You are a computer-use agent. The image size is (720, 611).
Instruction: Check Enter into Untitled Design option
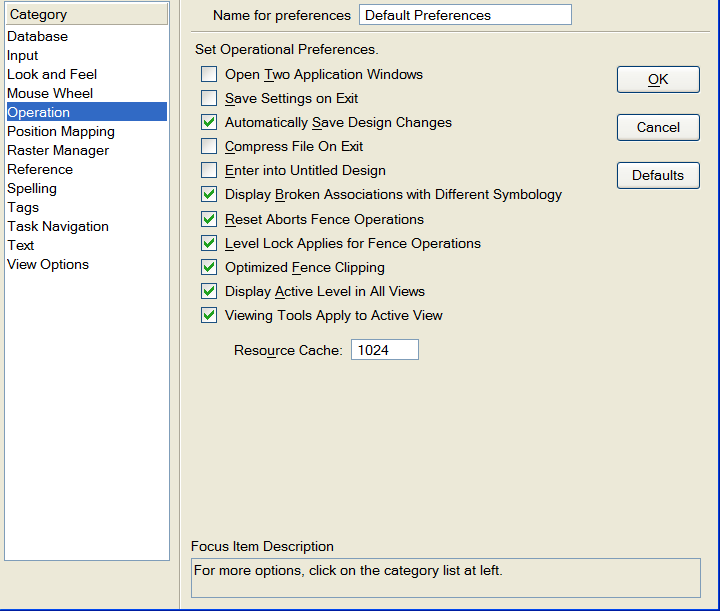[x=209, y=170]
